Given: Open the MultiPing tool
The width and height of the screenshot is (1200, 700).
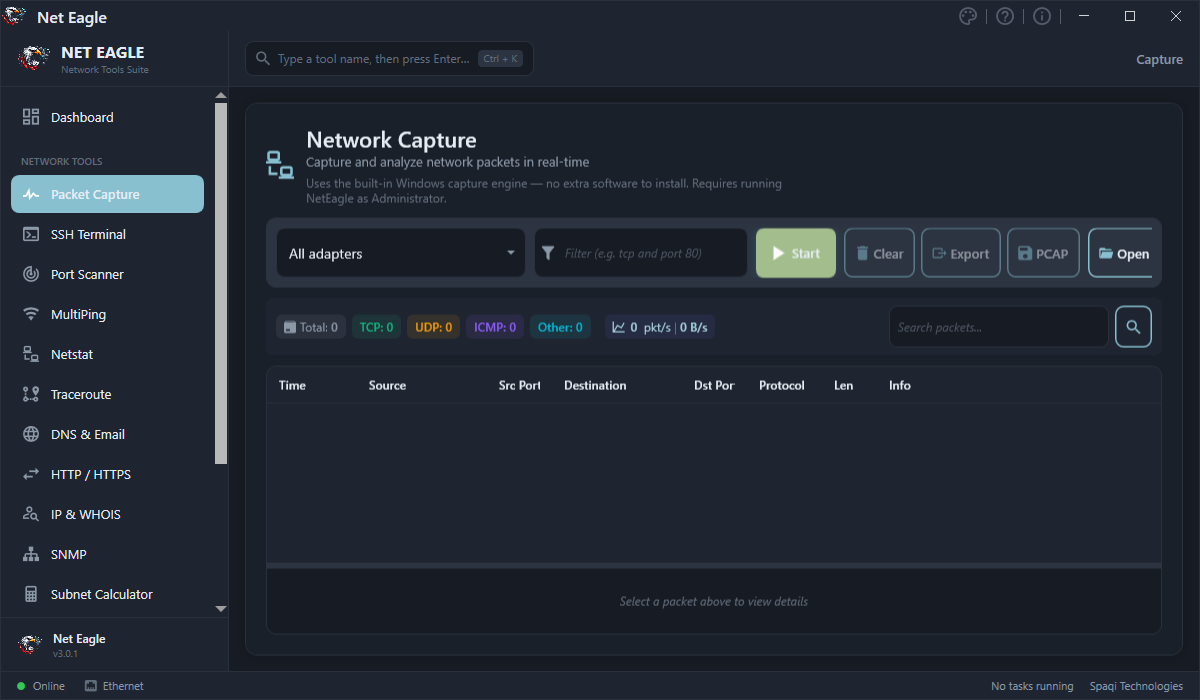Looking at the screenshot, I should (107, 314).
